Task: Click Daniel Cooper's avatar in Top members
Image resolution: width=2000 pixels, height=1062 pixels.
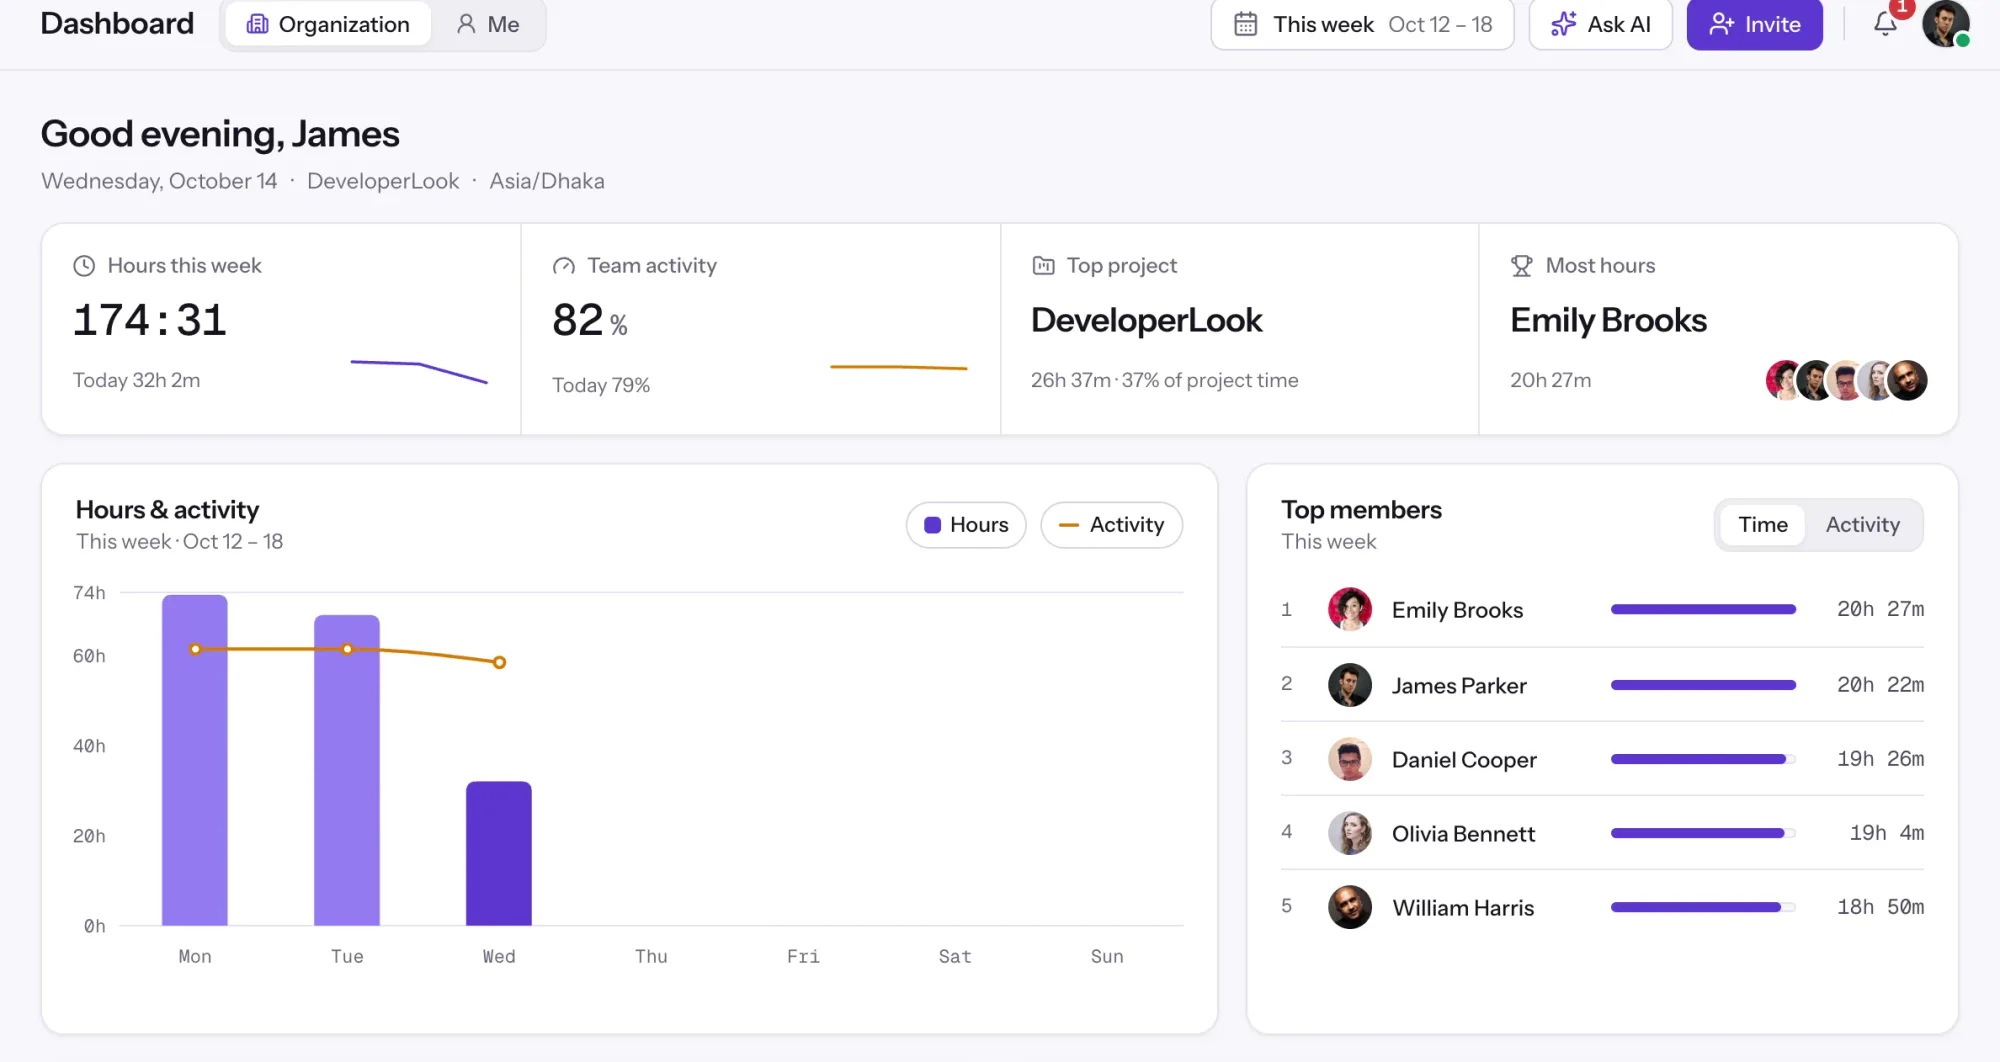Action: 1350,759
